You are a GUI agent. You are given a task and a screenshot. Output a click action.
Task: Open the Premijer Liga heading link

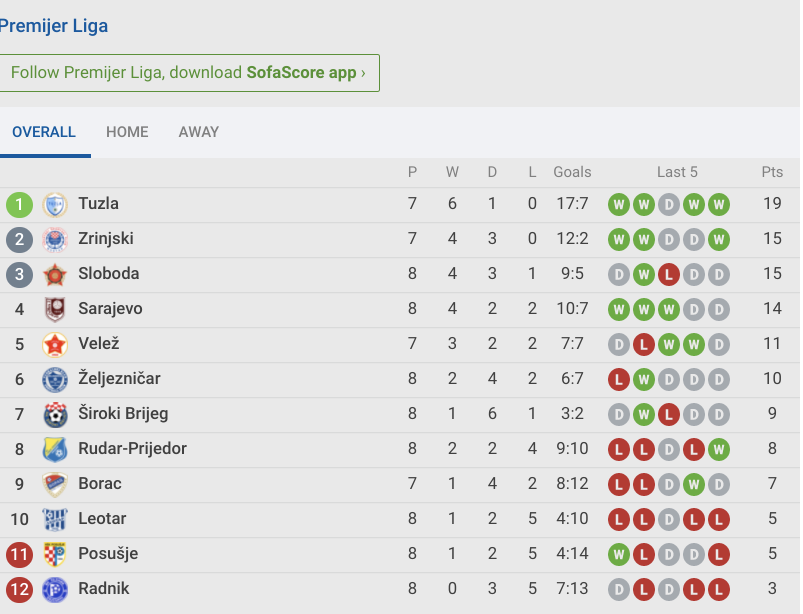coord(54,26)
